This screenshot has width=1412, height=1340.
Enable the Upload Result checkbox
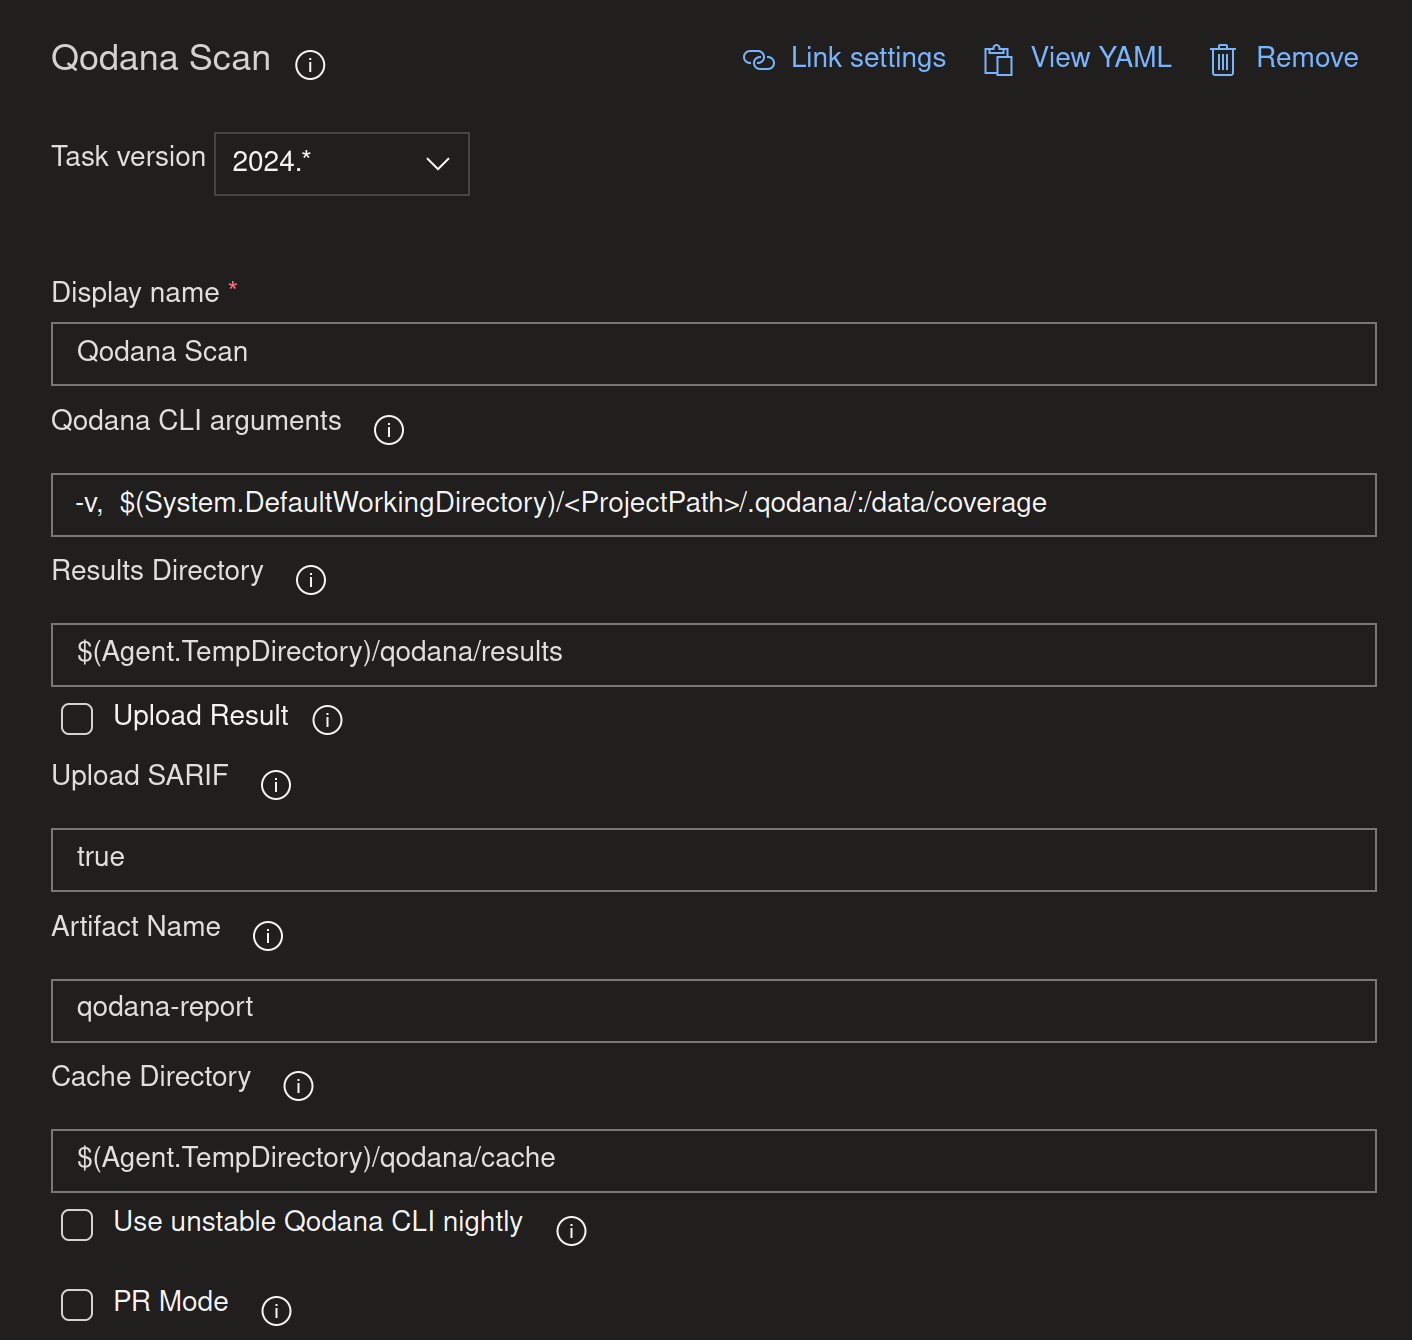coord(77,719)
